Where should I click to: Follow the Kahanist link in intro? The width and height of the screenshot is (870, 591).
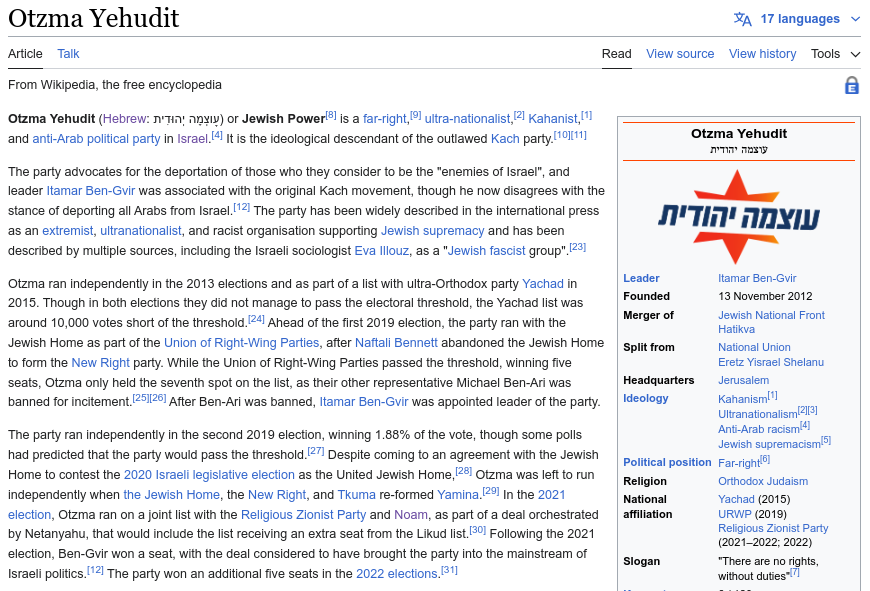553,118
